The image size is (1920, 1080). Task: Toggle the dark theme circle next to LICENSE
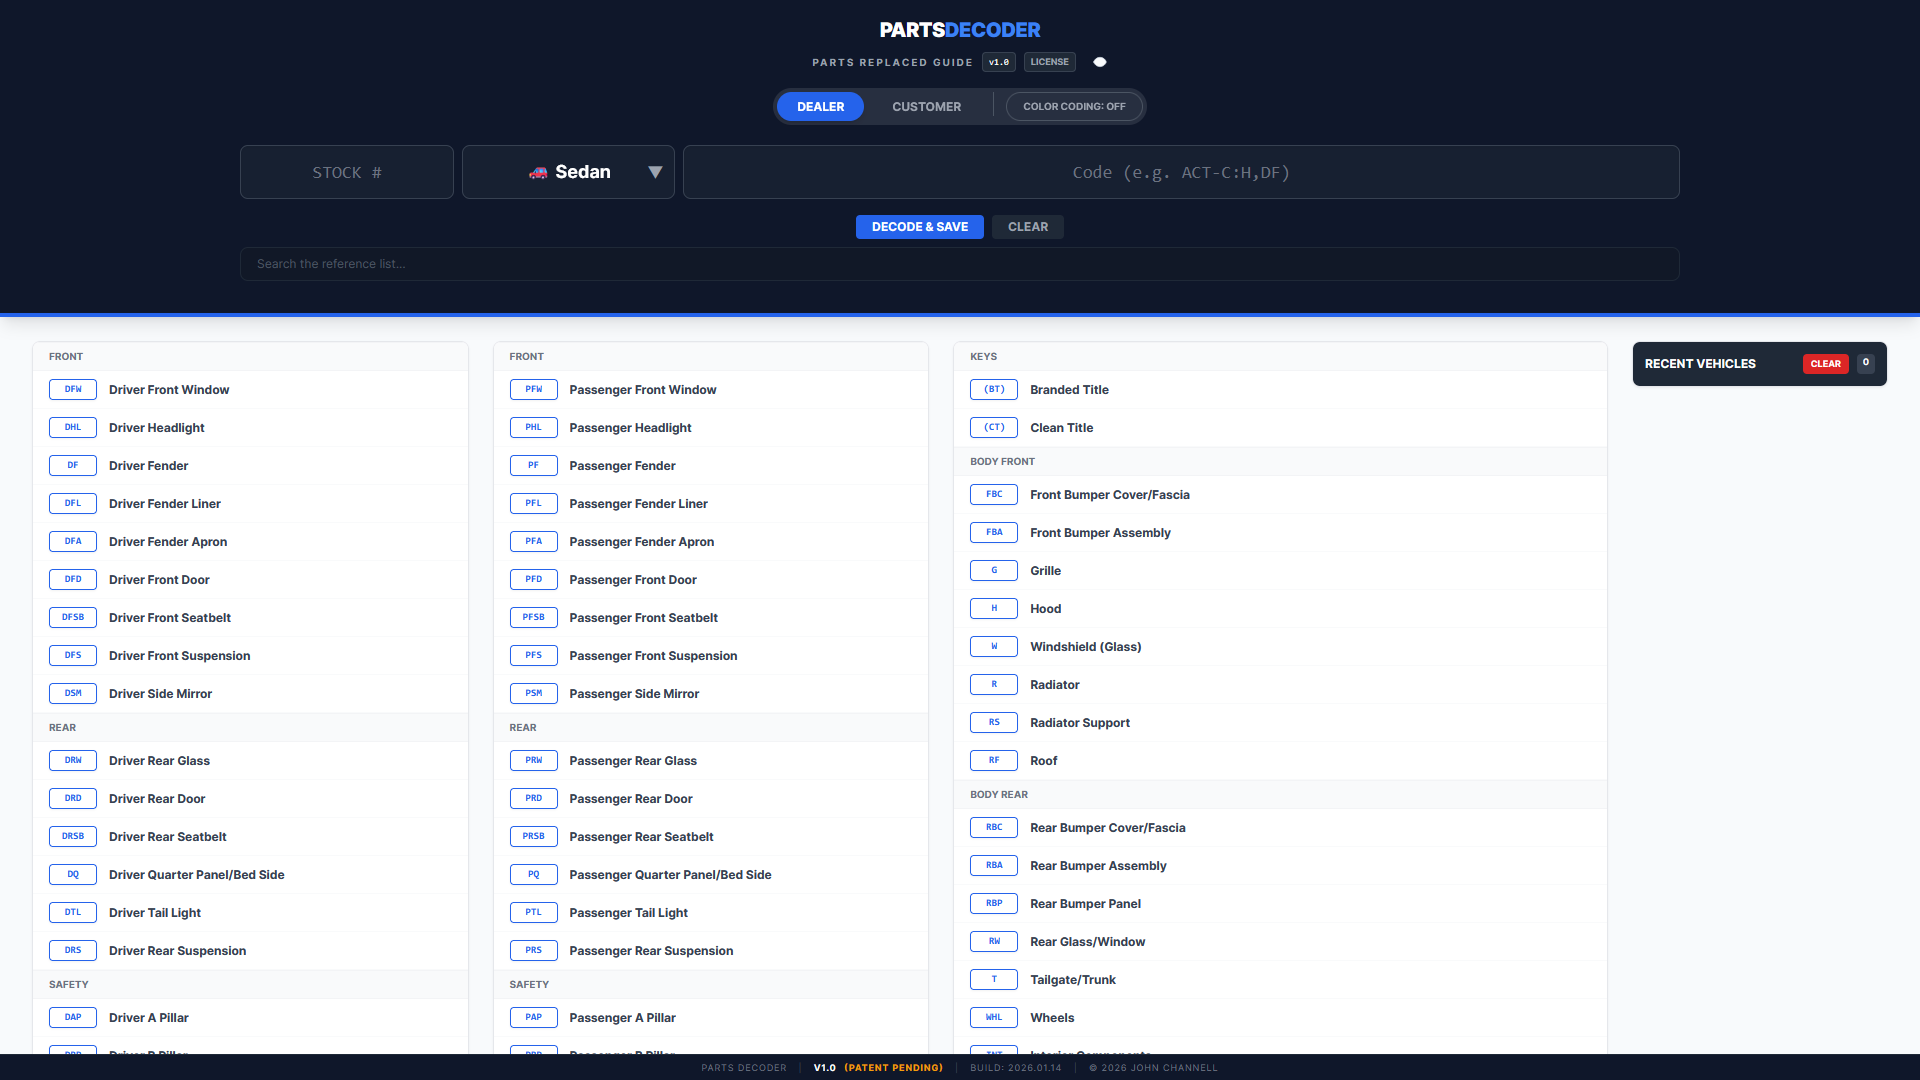pos(1099,61)
